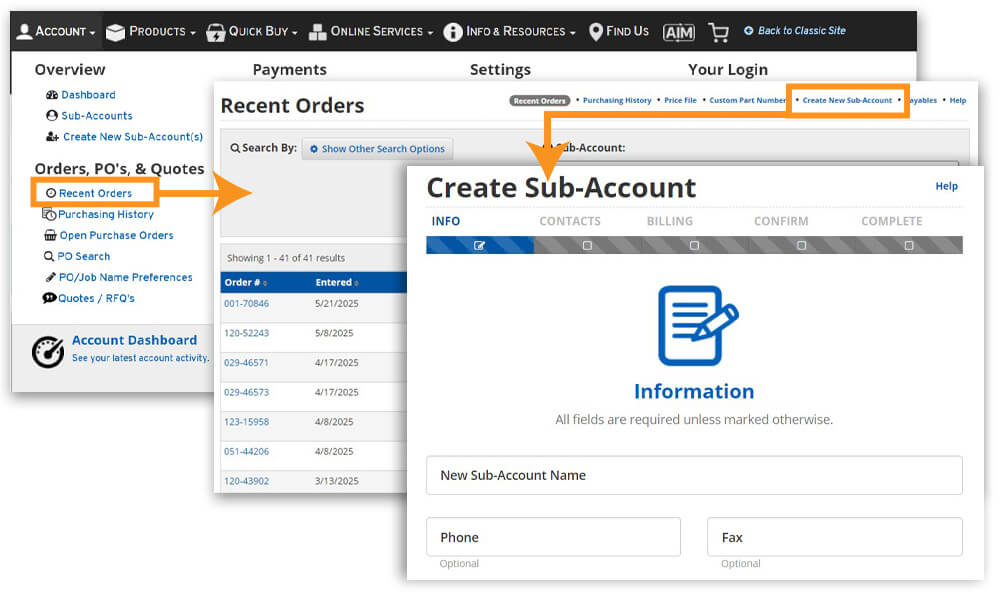Select the Payments tab

pos(290,69)
